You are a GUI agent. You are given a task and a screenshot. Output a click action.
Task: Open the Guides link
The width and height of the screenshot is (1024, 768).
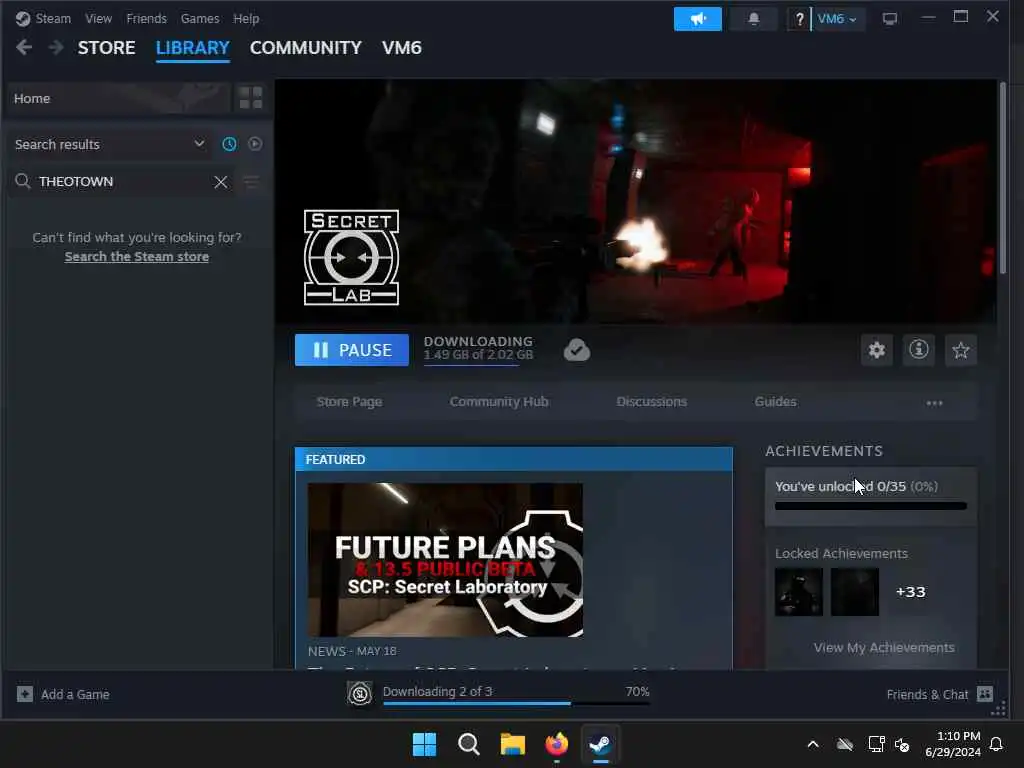pyautogui.click(x=775, y=402)
